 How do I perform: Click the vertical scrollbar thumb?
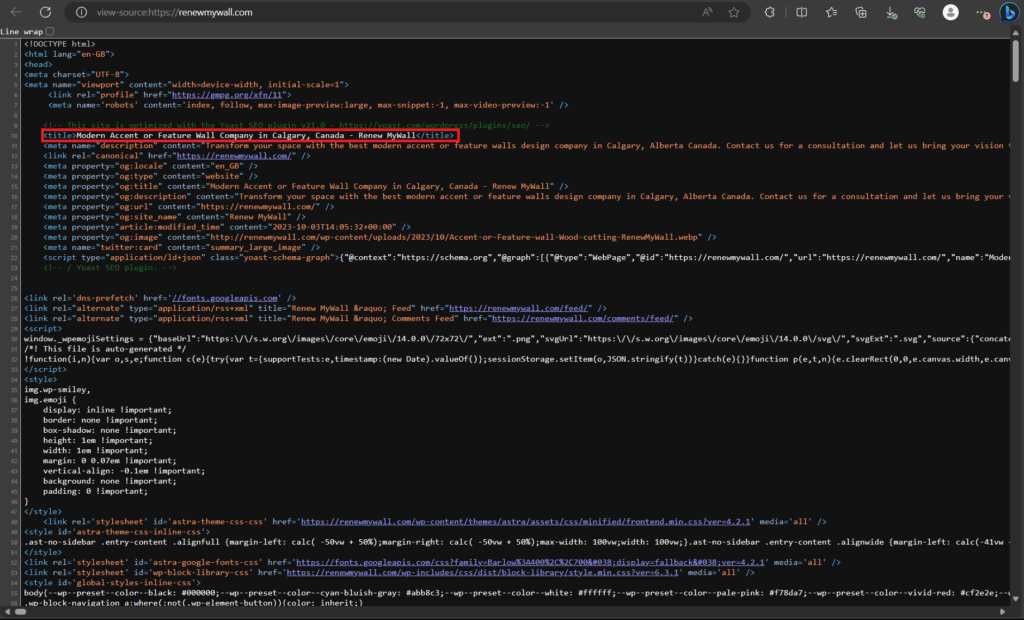(1016, 59)
